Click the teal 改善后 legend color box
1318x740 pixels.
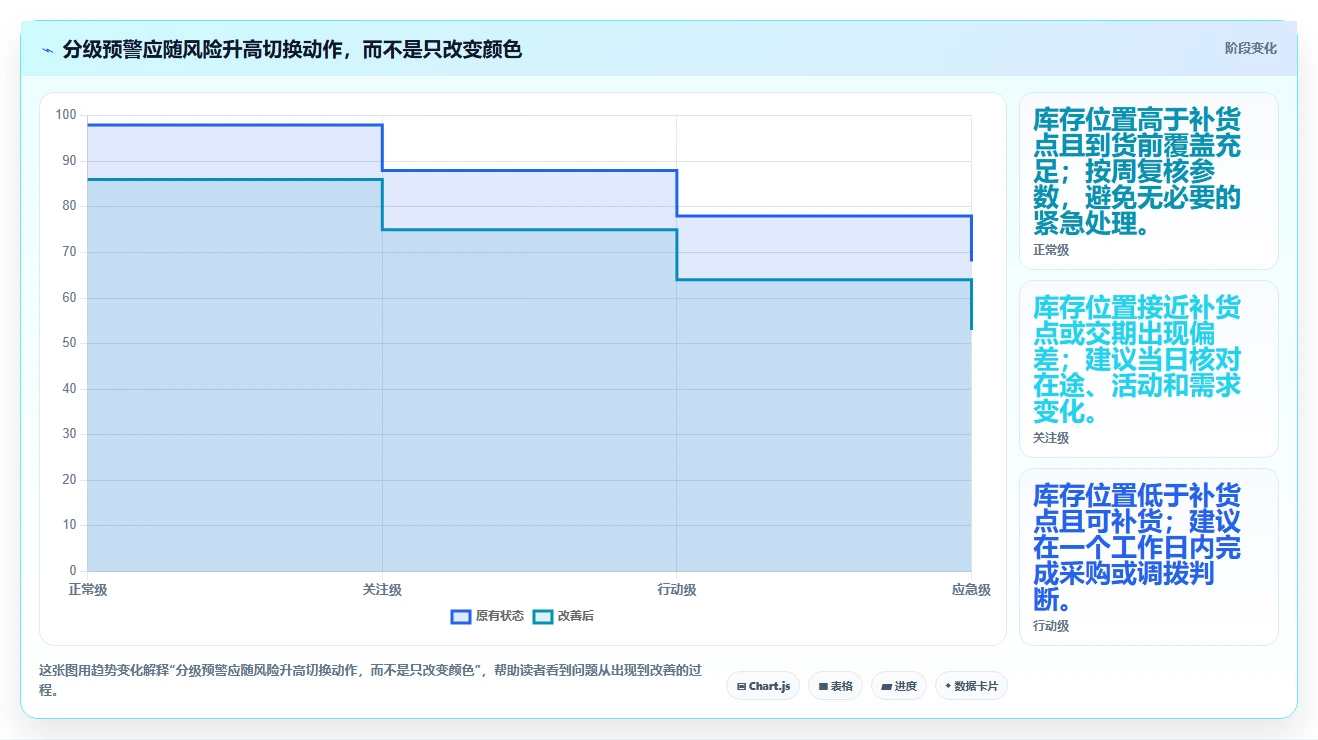(543, 616)
